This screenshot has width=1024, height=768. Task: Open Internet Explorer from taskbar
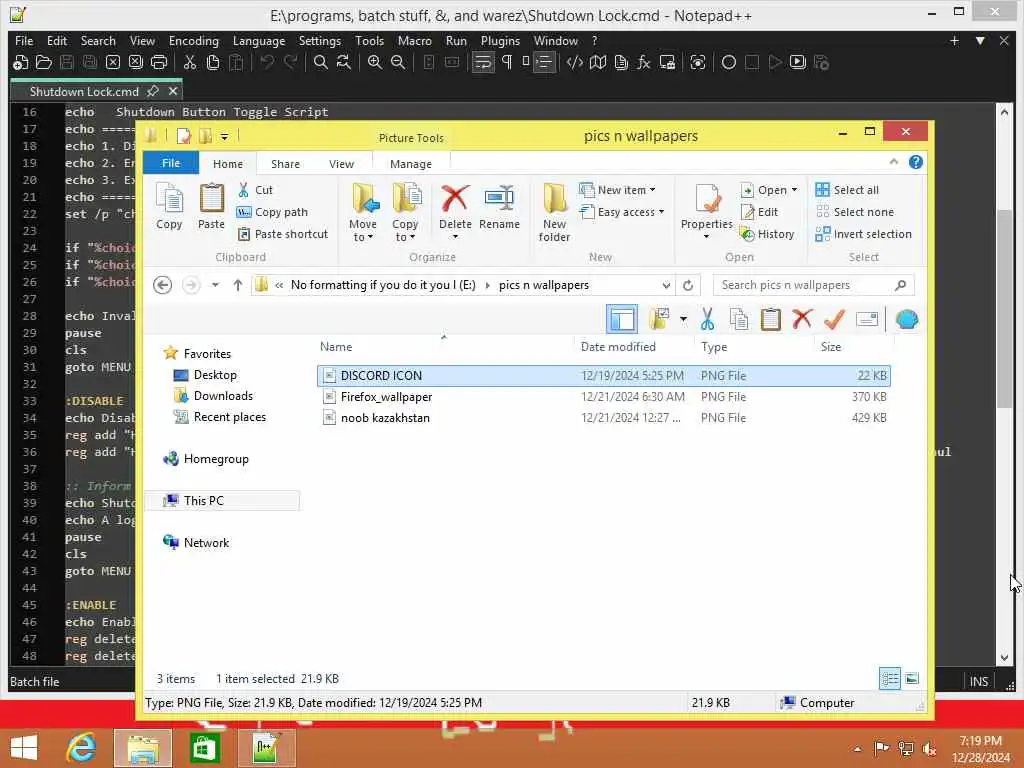(x=81, y=747)
